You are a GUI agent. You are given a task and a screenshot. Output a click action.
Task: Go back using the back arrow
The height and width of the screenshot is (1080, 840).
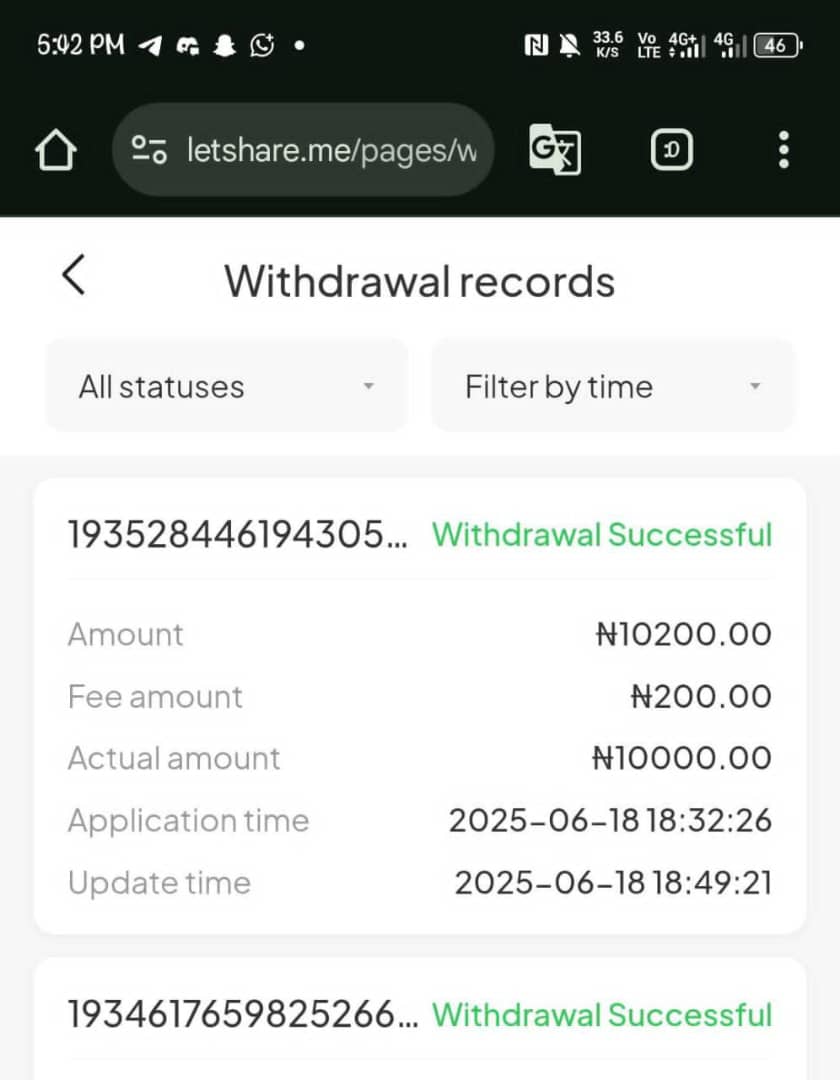74,275
